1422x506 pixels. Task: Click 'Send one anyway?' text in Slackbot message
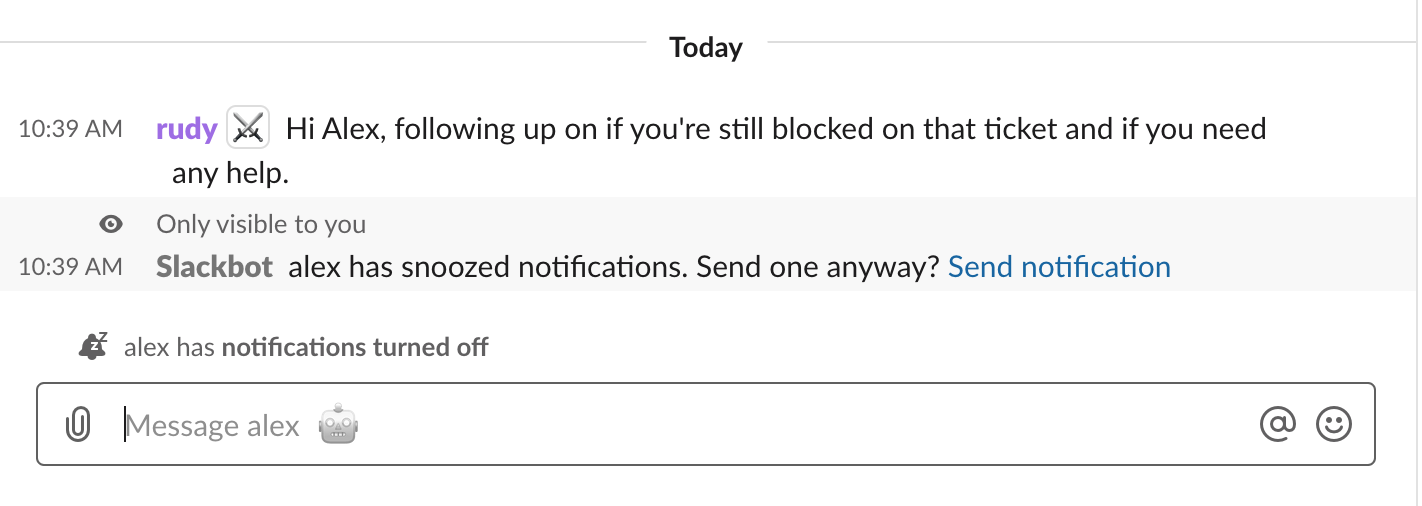[818, 267]
